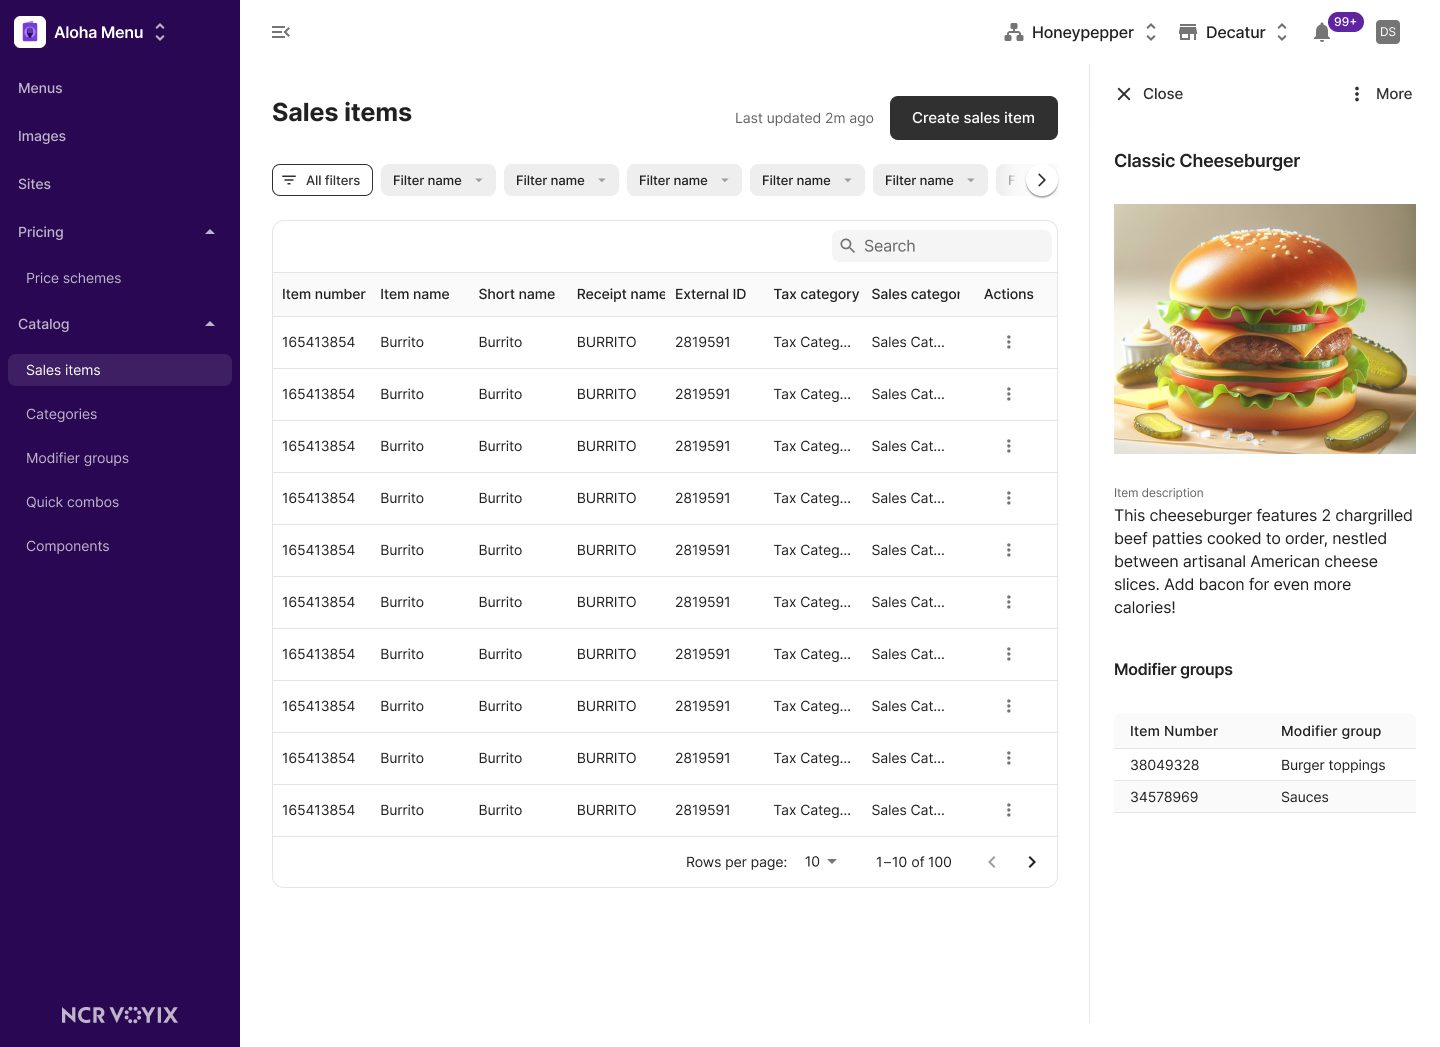Image resolution: width=1440 pixels, height=1047 pixels.
Task: Click the notifications bell icon
Action: pos(1321,32)
